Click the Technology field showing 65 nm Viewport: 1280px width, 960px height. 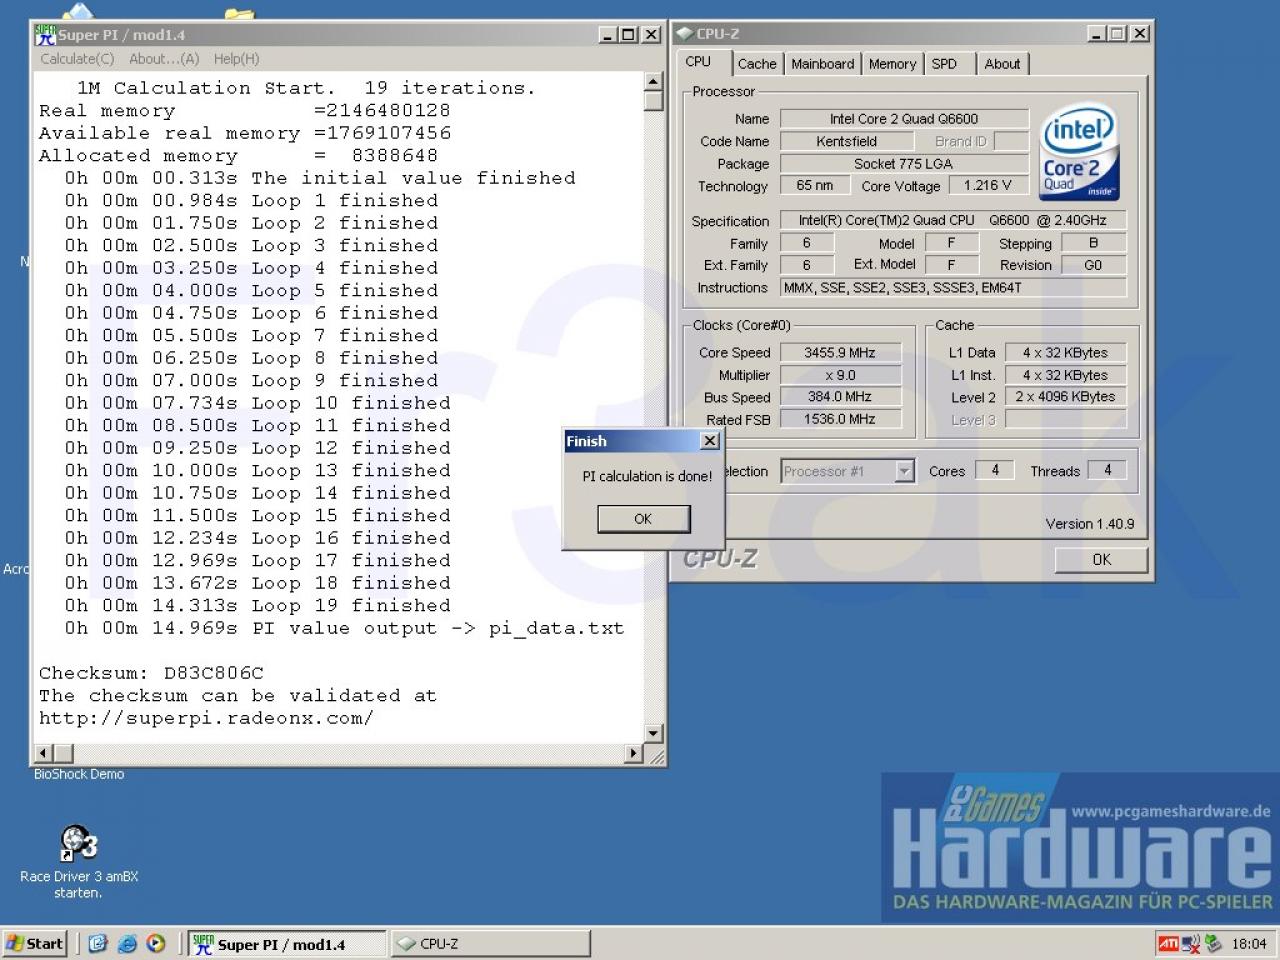click(x=815, y=186)
